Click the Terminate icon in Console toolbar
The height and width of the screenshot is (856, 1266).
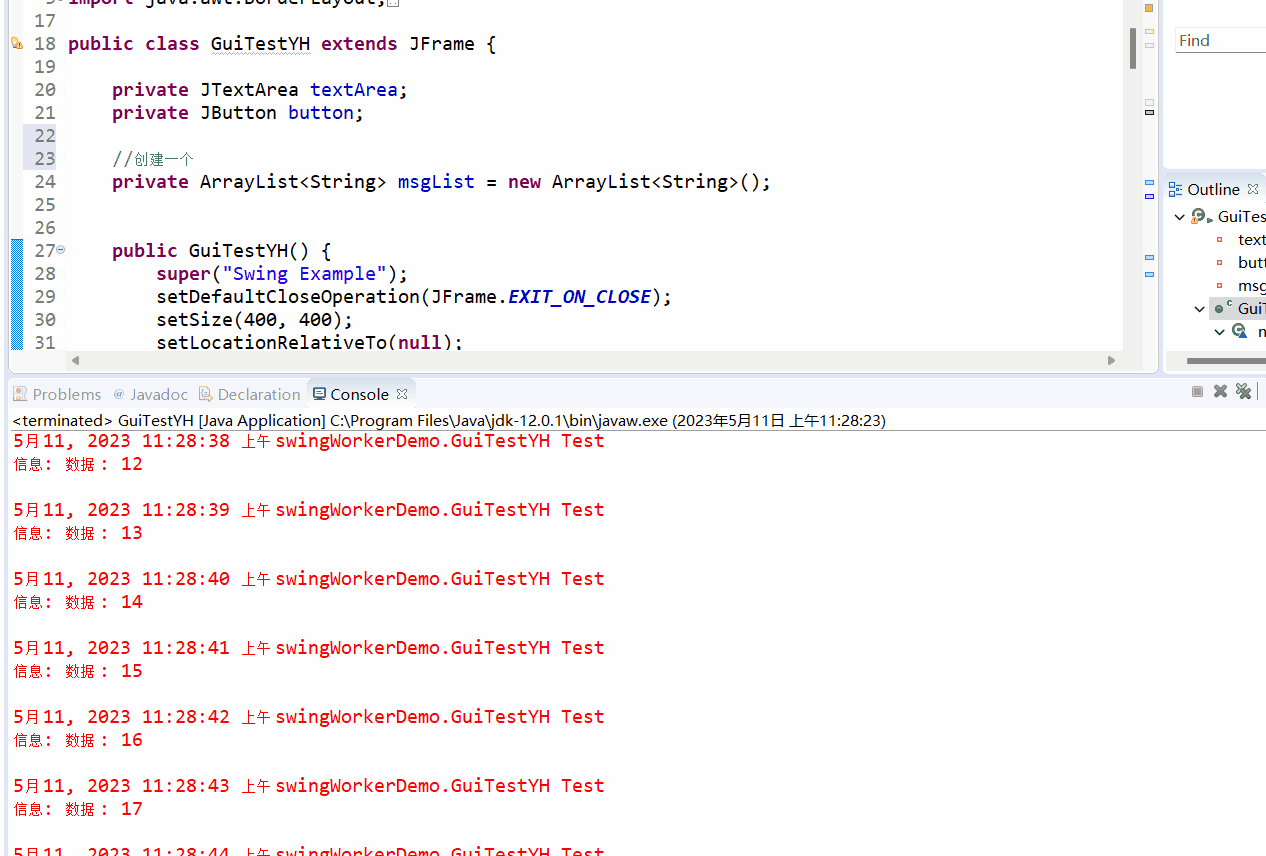[x=1197, y=390]
